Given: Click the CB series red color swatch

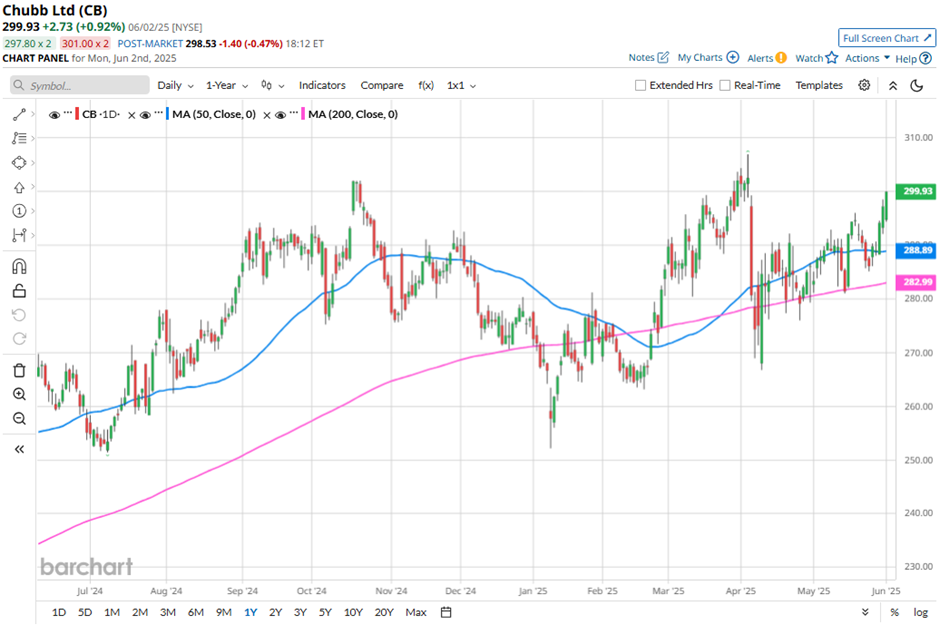Looking at the screenshot, I should pyautogui.click(x=77, y=114).
